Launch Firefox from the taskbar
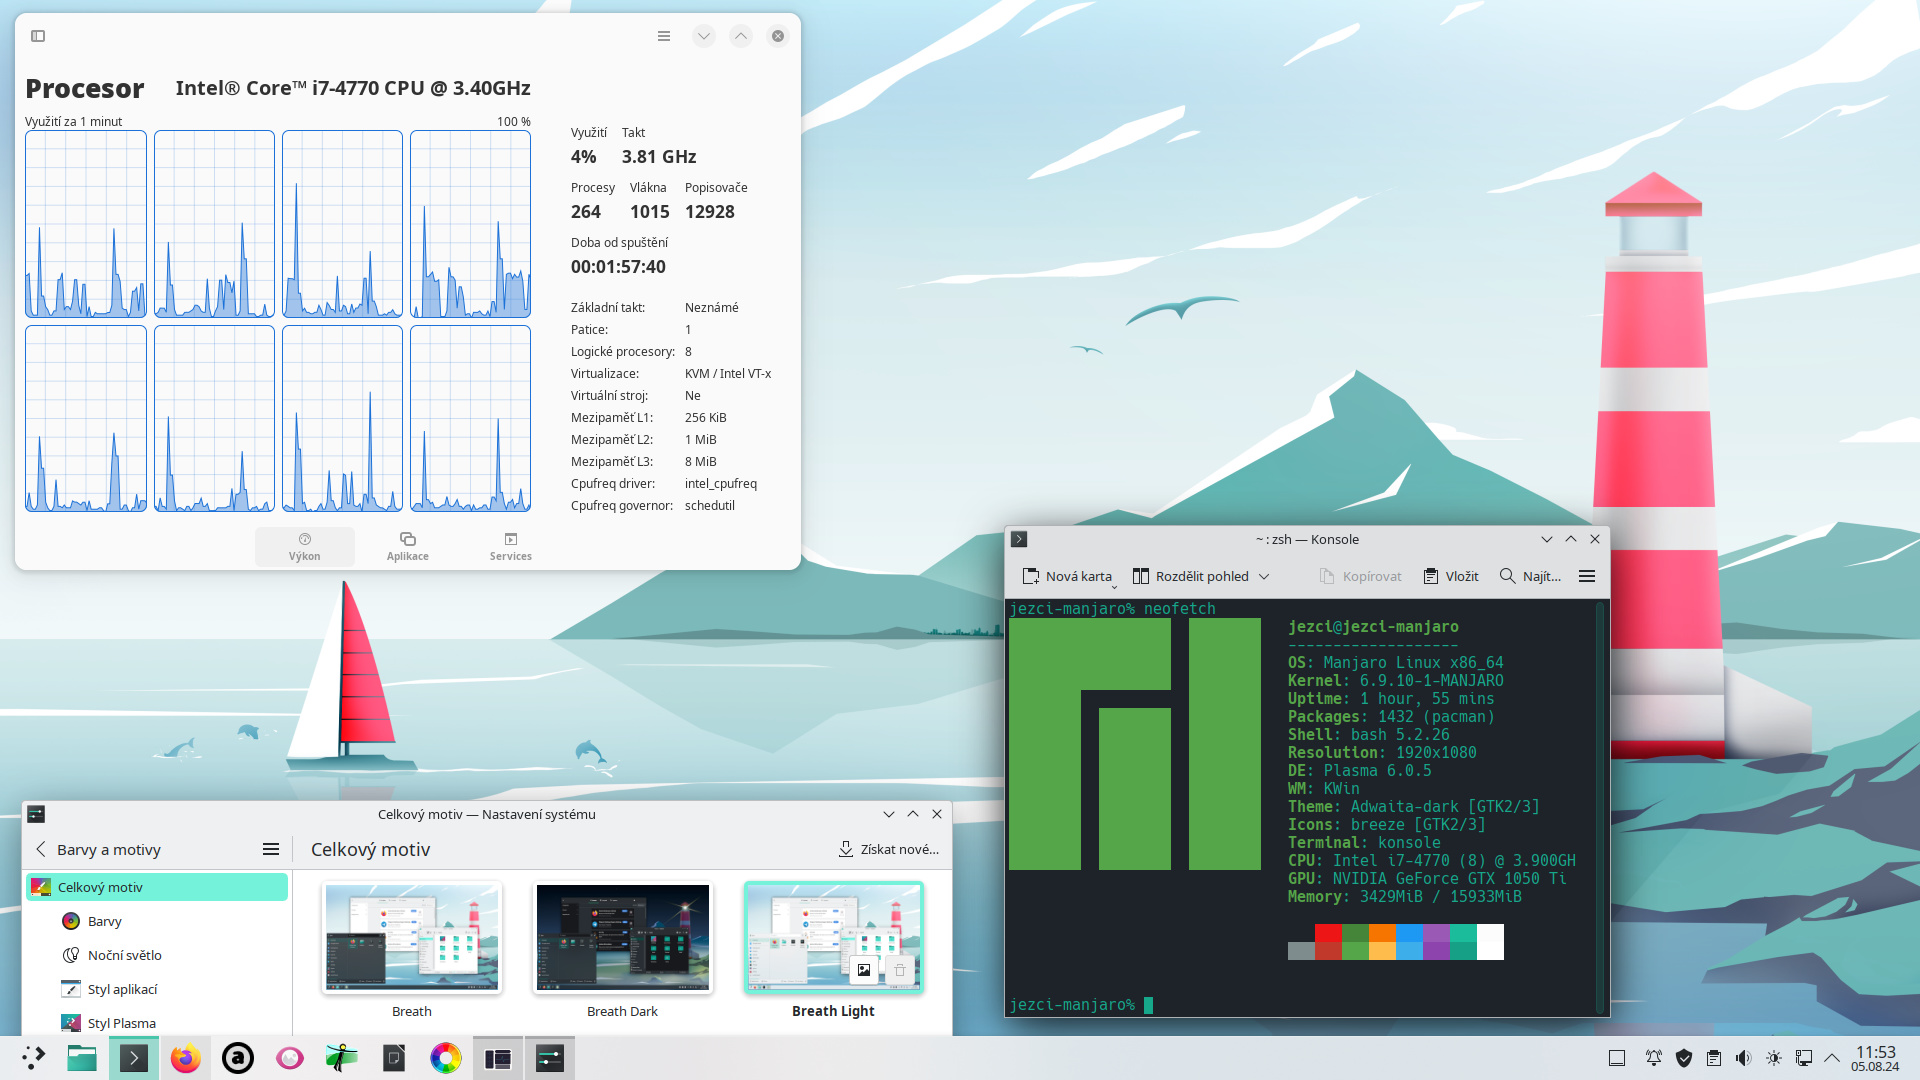Screen dimensions: 1920x1080 tap(186, 1058)
